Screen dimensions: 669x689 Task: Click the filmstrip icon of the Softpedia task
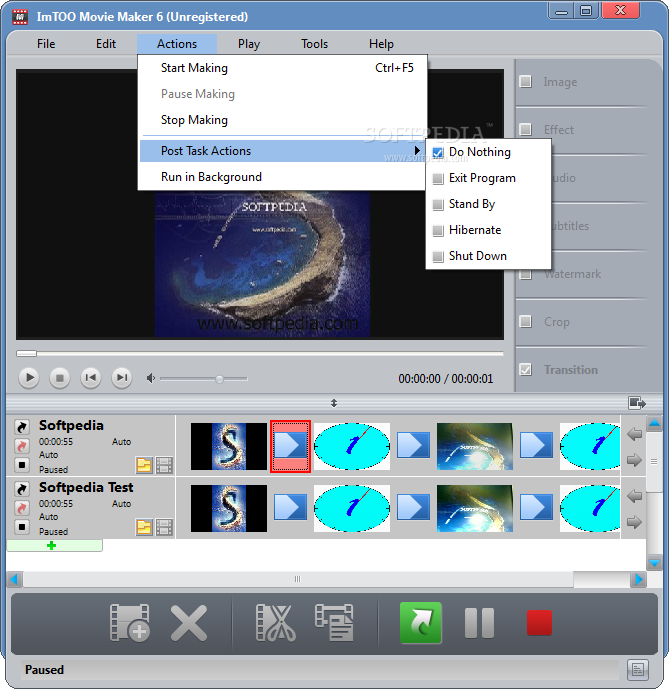164,465
